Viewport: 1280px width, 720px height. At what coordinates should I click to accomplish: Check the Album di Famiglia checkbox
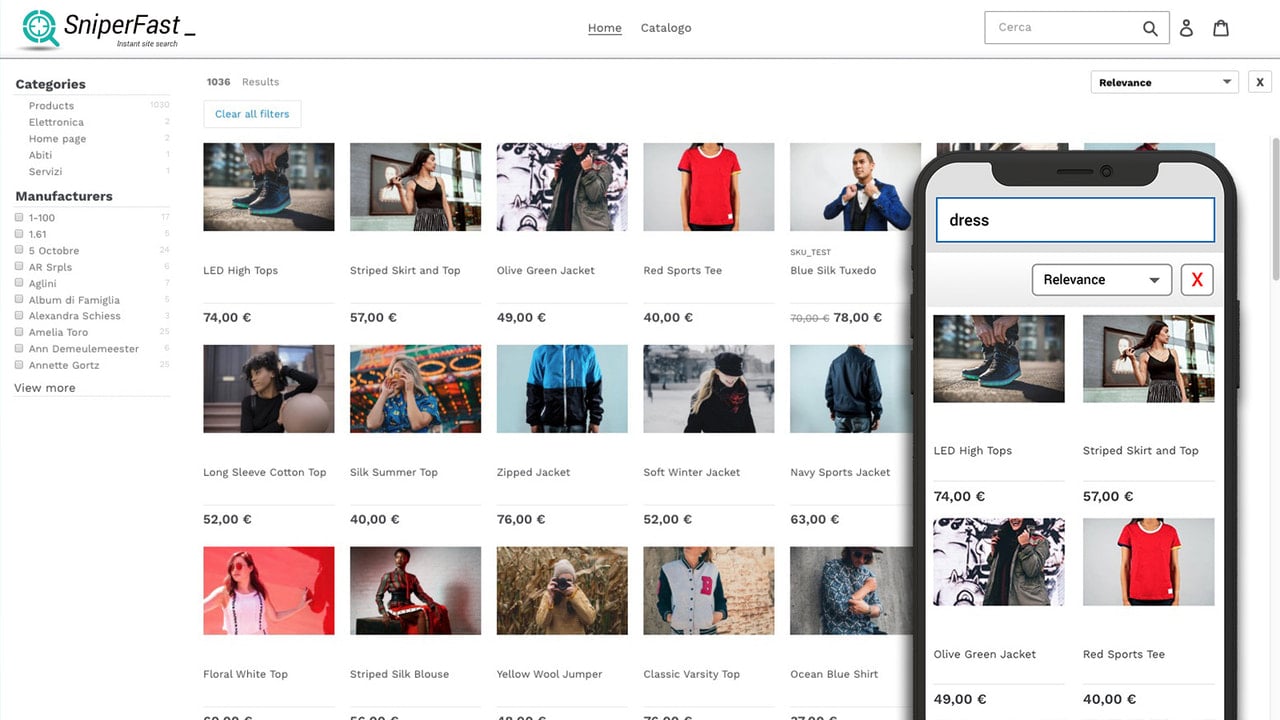[x=19, y=299]
